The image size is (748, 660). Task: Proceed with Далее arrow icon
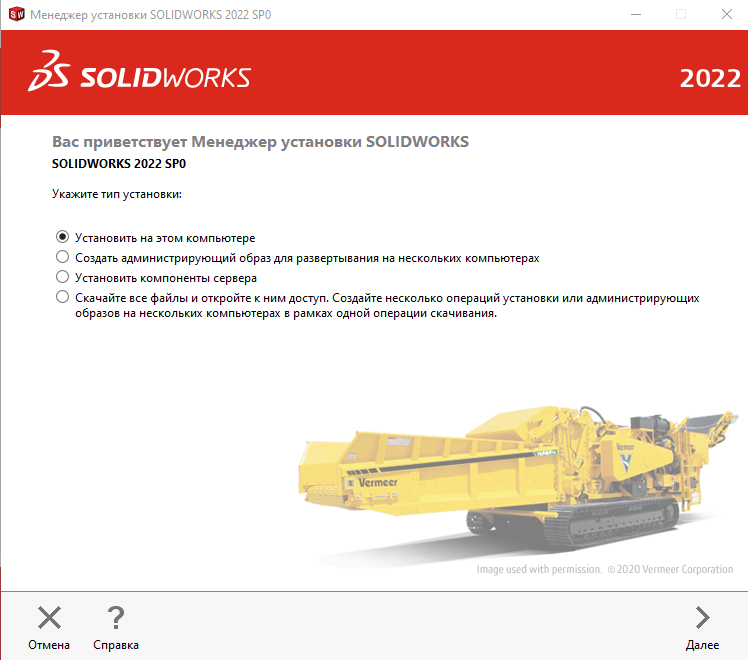point(702,618)
